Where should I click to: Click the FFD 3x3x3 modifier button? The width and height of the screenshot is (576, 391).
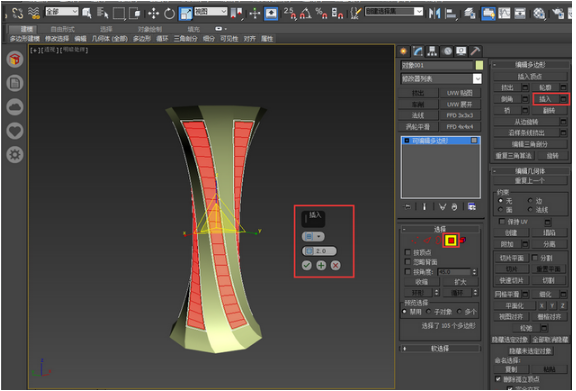pyautogui.click(x=460, y=116)
